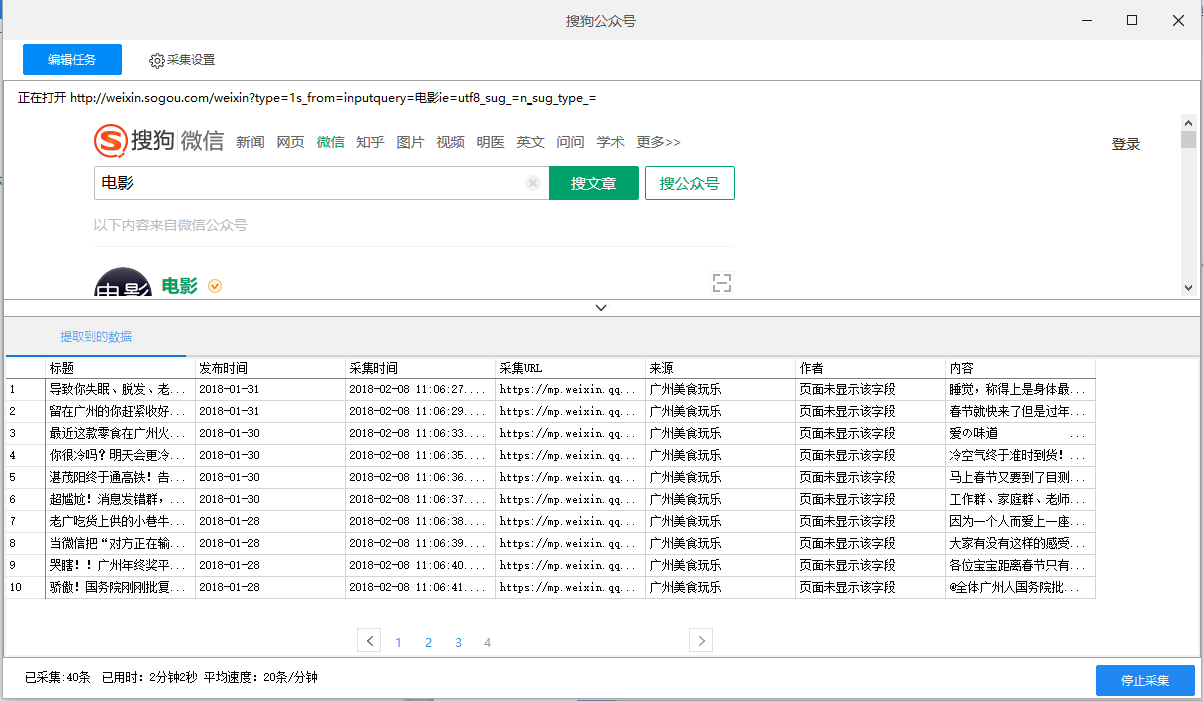Click the QR scan icon beside 电影 account

click(x=722, y=283)
